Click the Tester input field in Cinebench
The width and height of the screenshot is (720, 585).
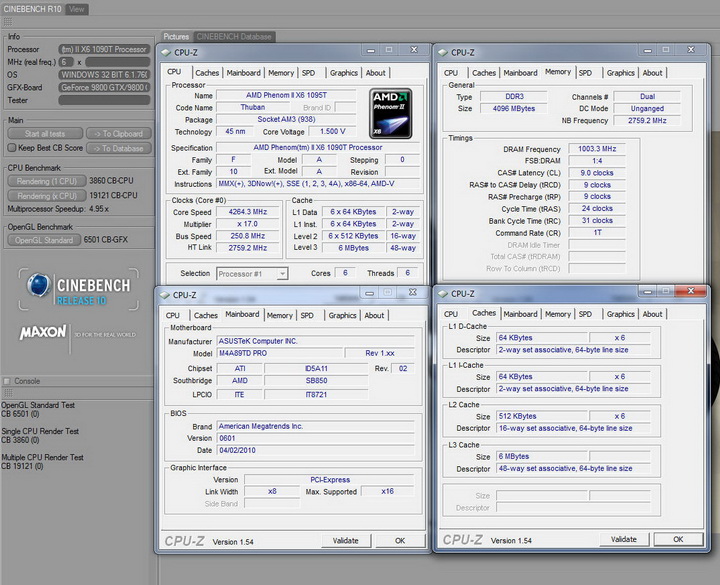104,100
